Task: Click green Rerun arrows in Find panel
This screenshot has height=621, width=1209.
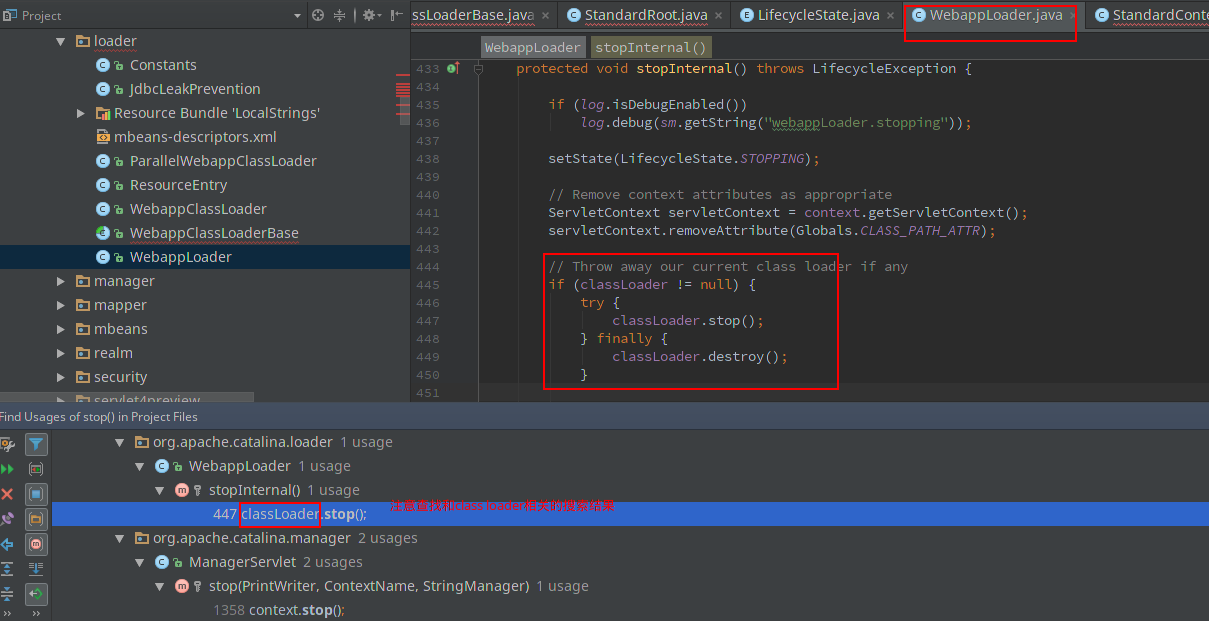Action: pyautogui.click(x=8, y=468)
